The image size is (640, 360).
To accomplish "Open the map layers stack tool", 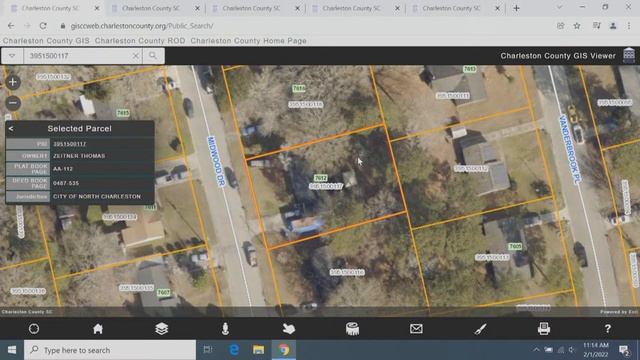I will pyautogui.click(x=162, y=329).
